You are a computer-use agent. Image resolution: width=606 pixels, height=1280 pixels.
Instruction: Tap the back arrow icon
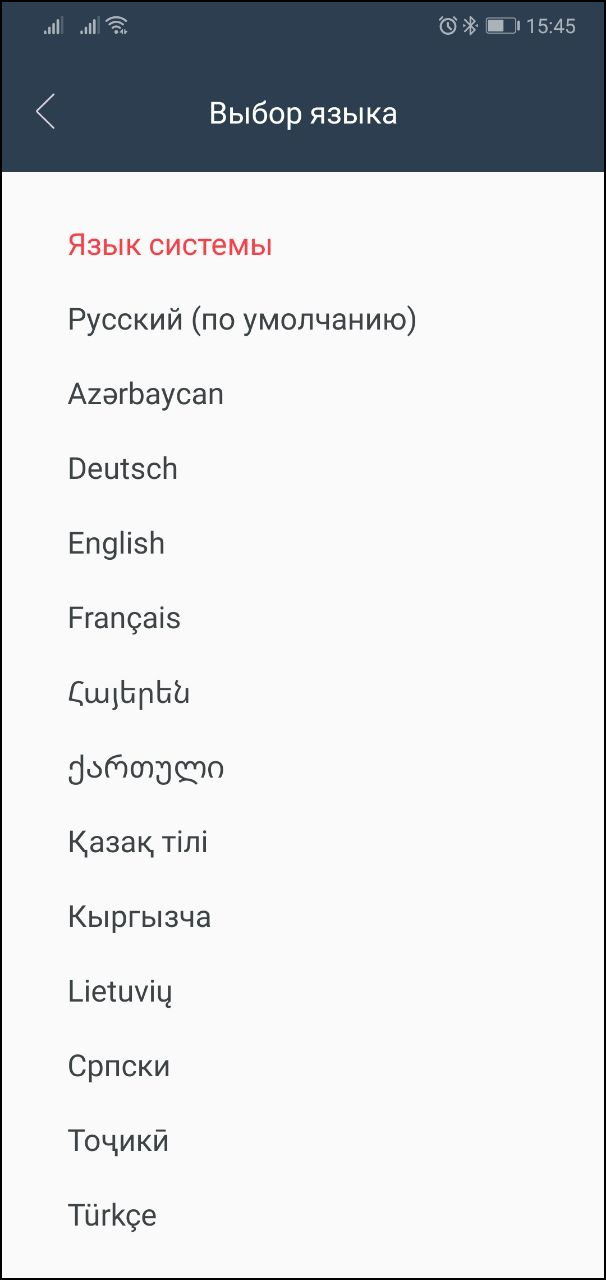[x=45, y=112]
